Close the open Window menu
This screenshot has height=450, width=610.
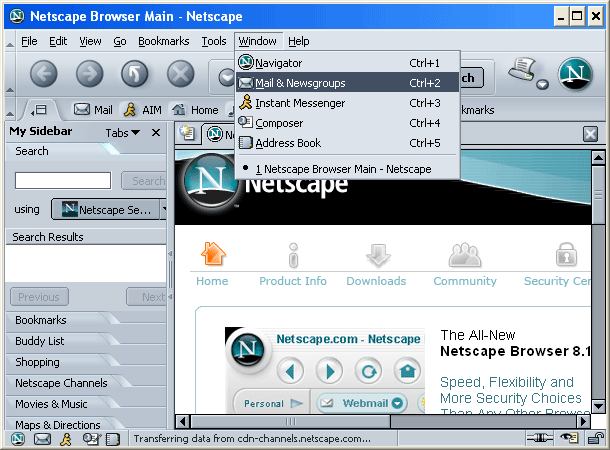click(x=258, y=41)
